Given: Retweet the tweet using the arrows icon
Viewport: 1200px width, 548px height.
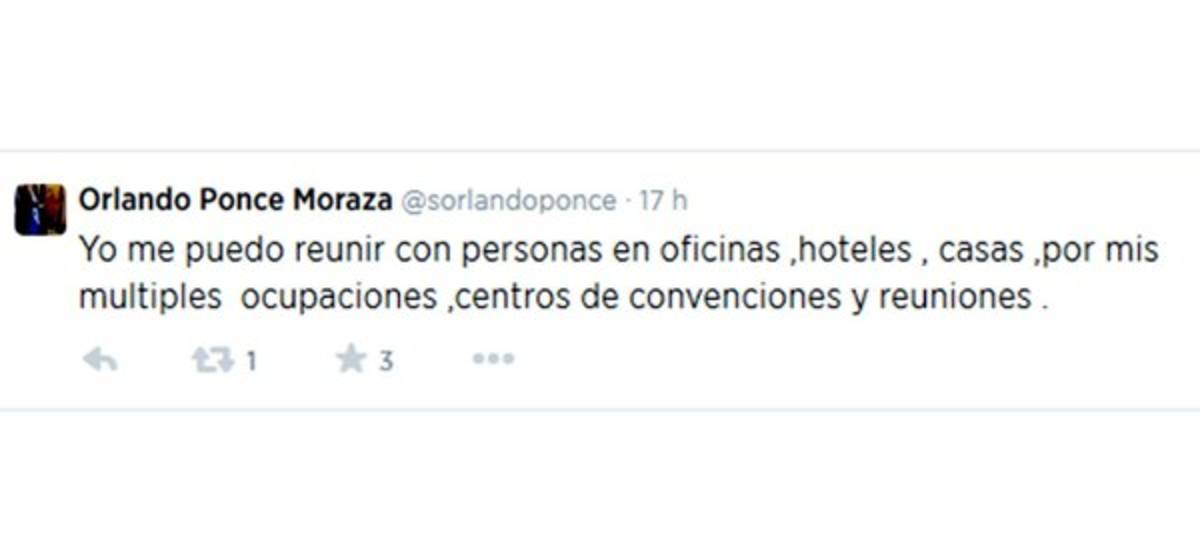Looking at the screenshot, I should pos(213,360).
